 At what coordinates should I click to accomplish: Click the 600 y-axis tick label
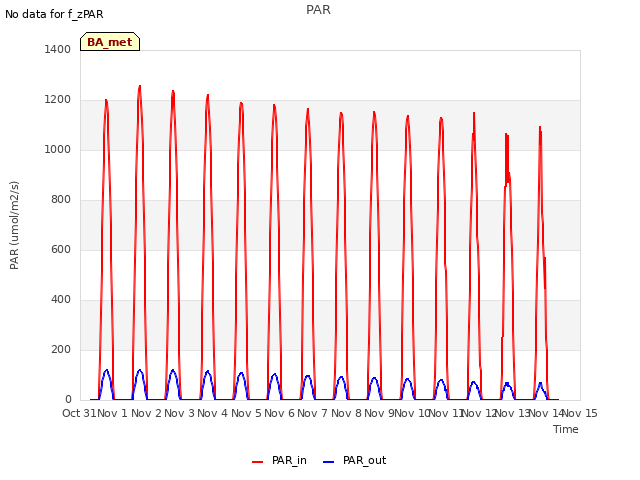click(61, 249)
